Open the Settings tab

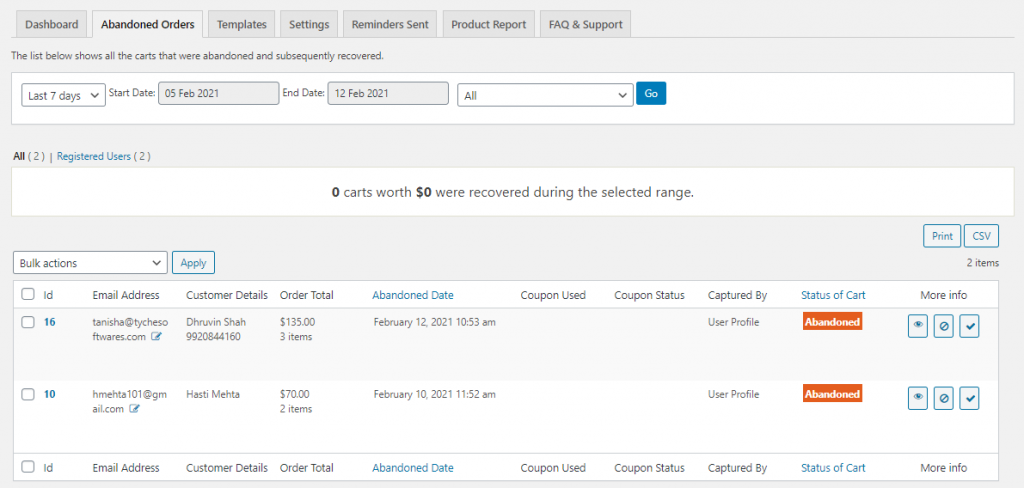point(309,24)
